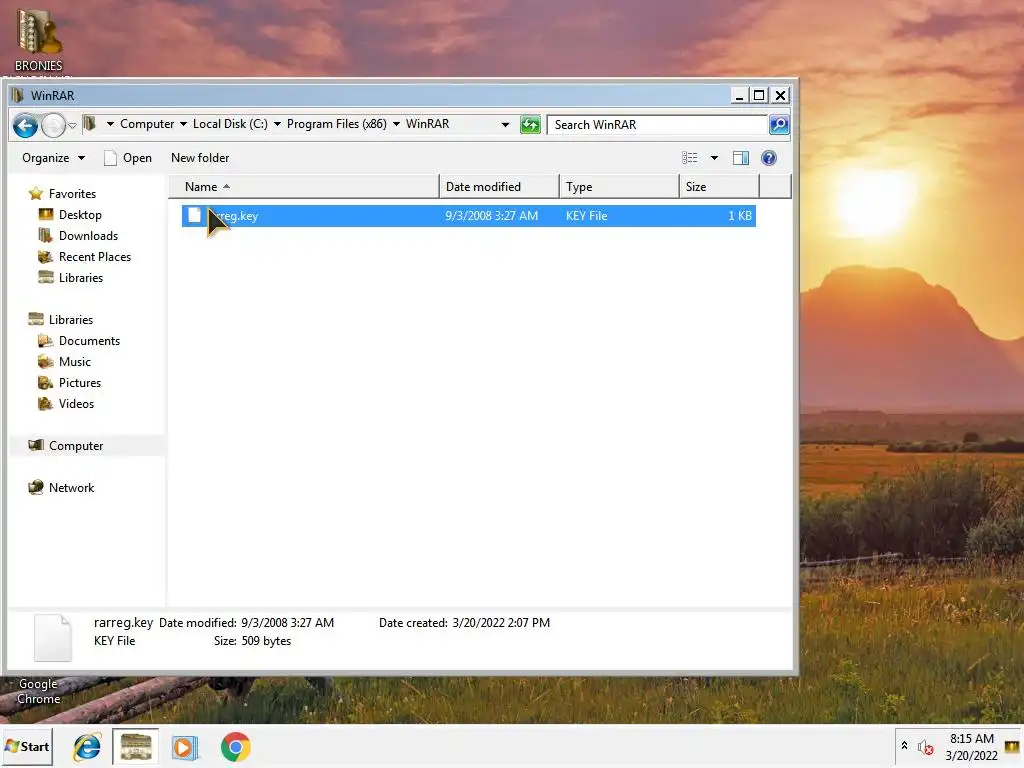Show hidden tray icons arrow
1024x768 pixels.
coord(904,746)
